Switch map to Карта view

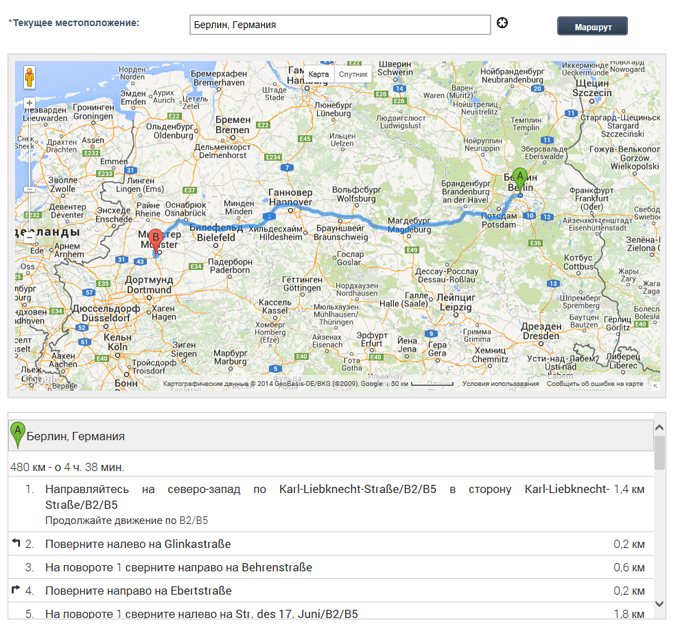319,74
